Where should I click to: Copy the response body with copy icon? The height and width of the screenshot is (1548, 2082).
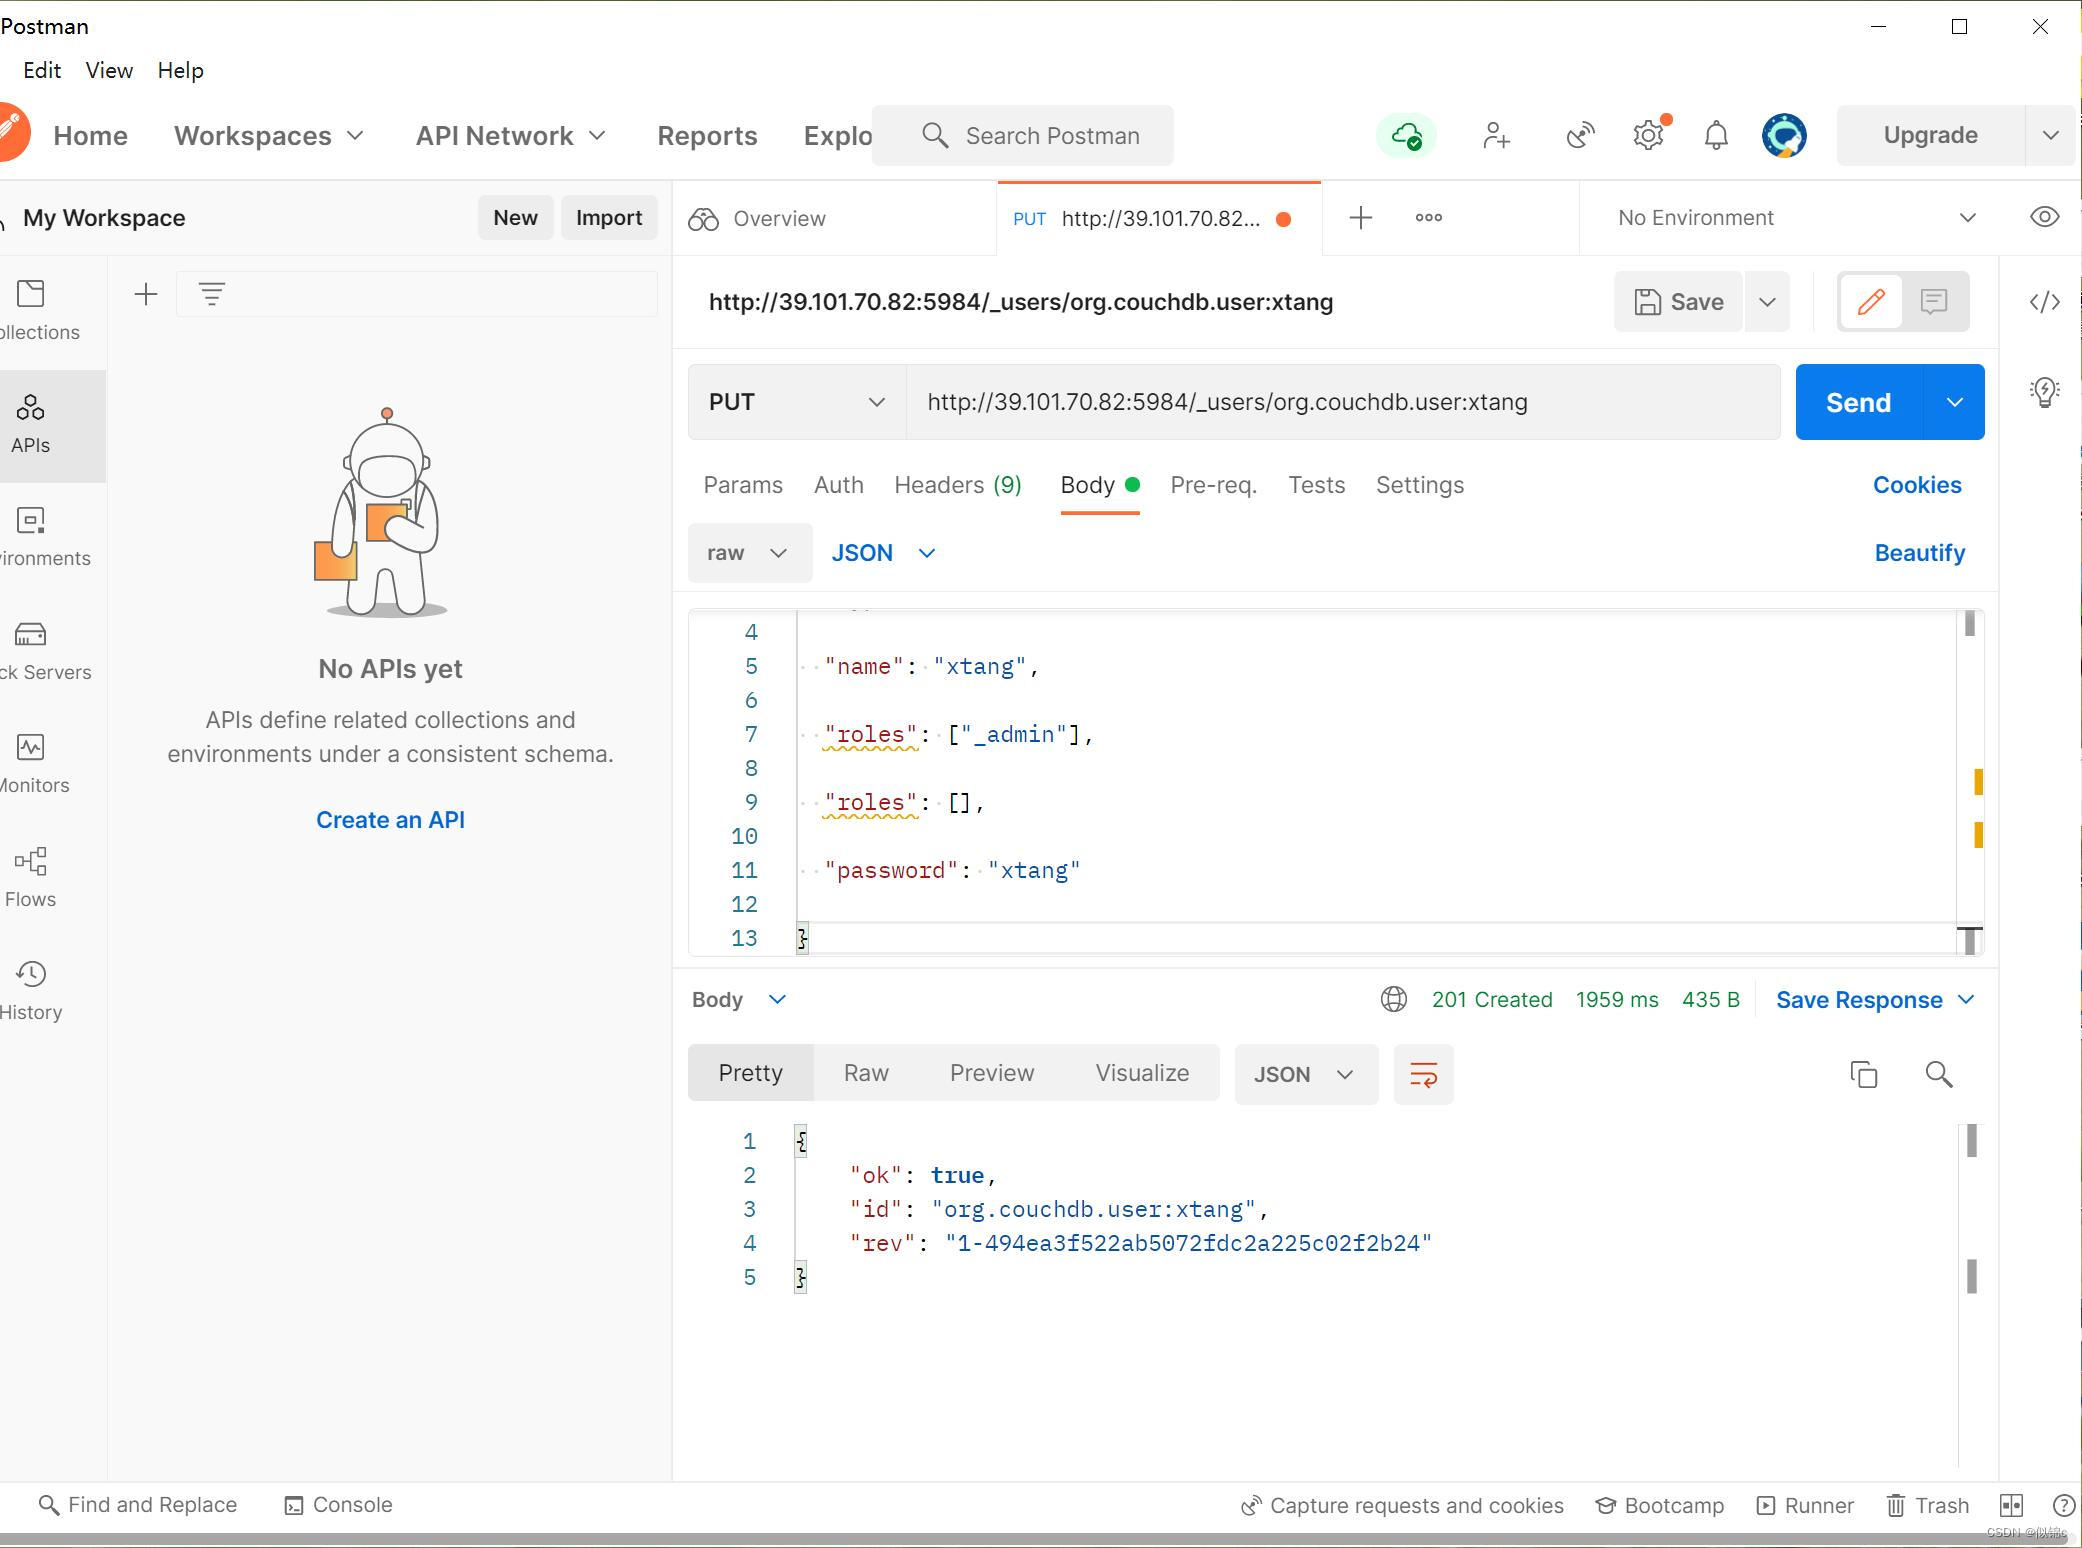(1863, 1074)
